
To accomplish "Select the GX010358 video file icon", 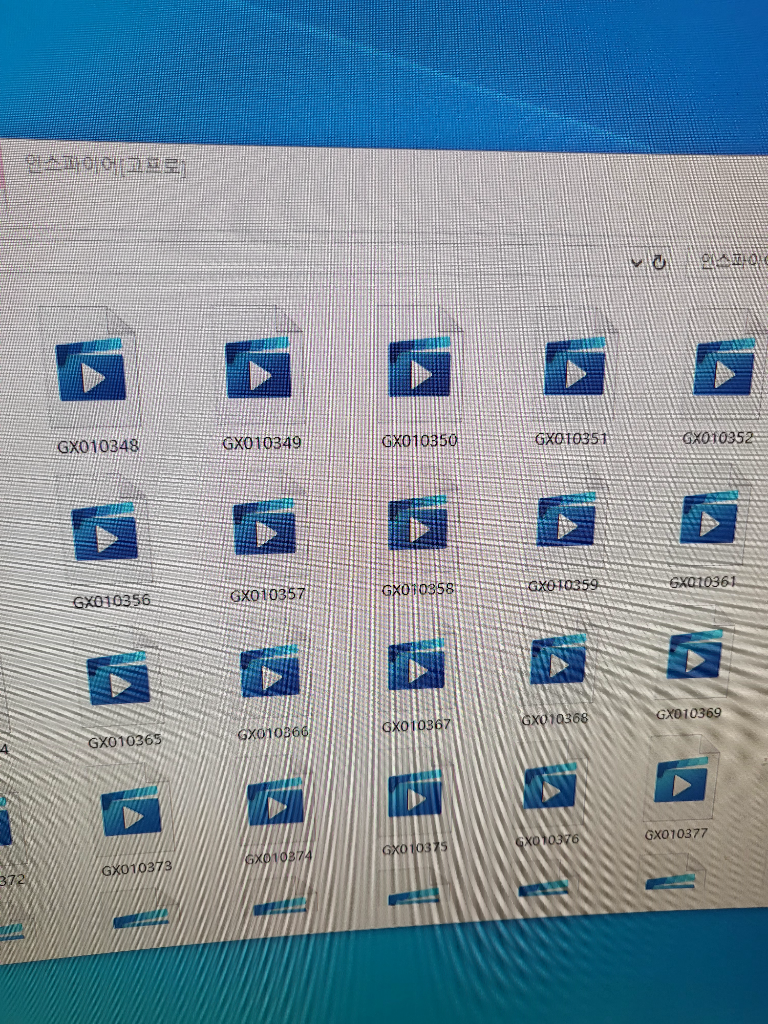I will pyautogui.click(x=418, y=522).
